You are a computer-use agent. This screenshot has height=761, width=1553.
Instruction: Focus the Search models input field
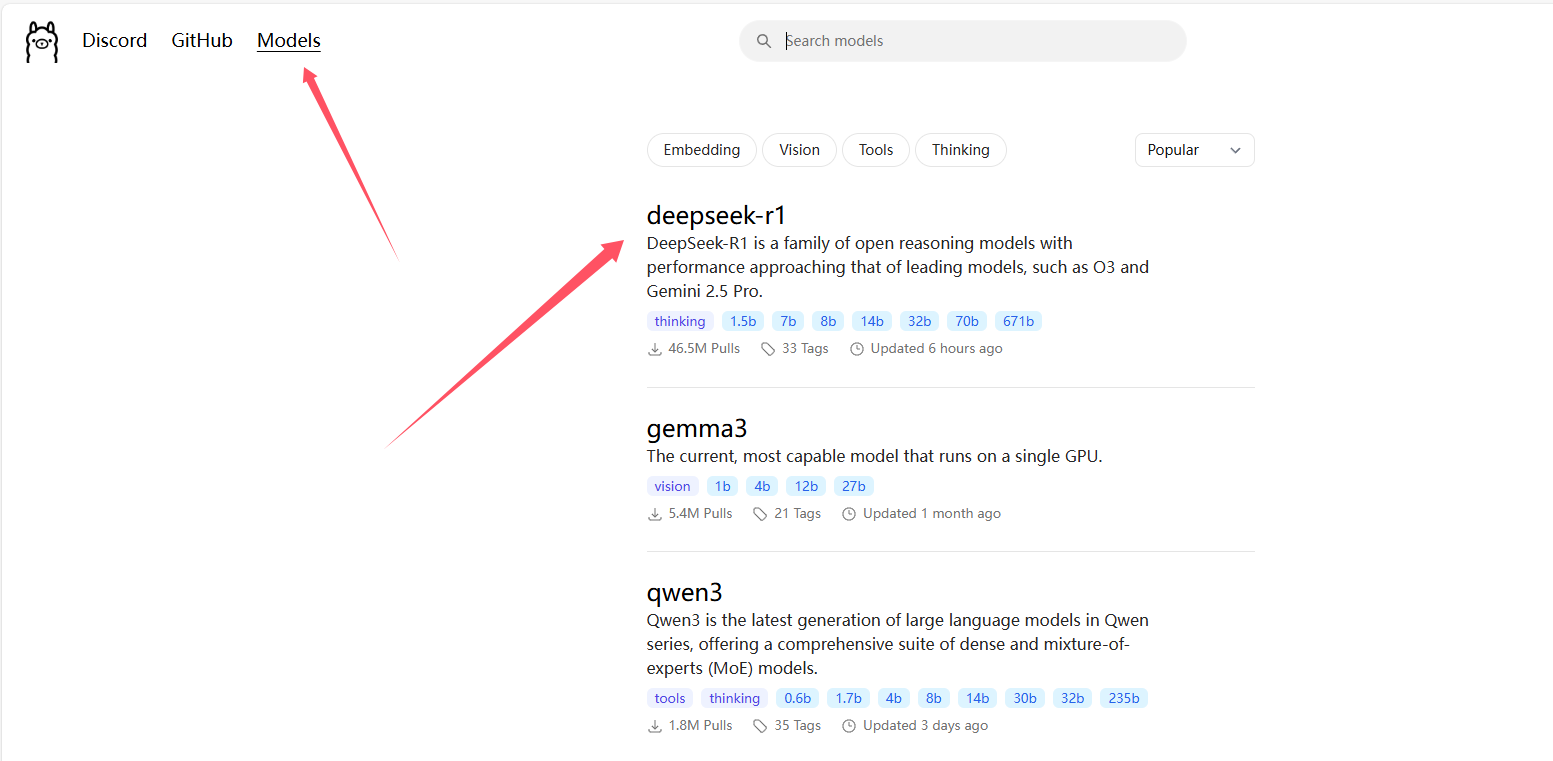963,41
